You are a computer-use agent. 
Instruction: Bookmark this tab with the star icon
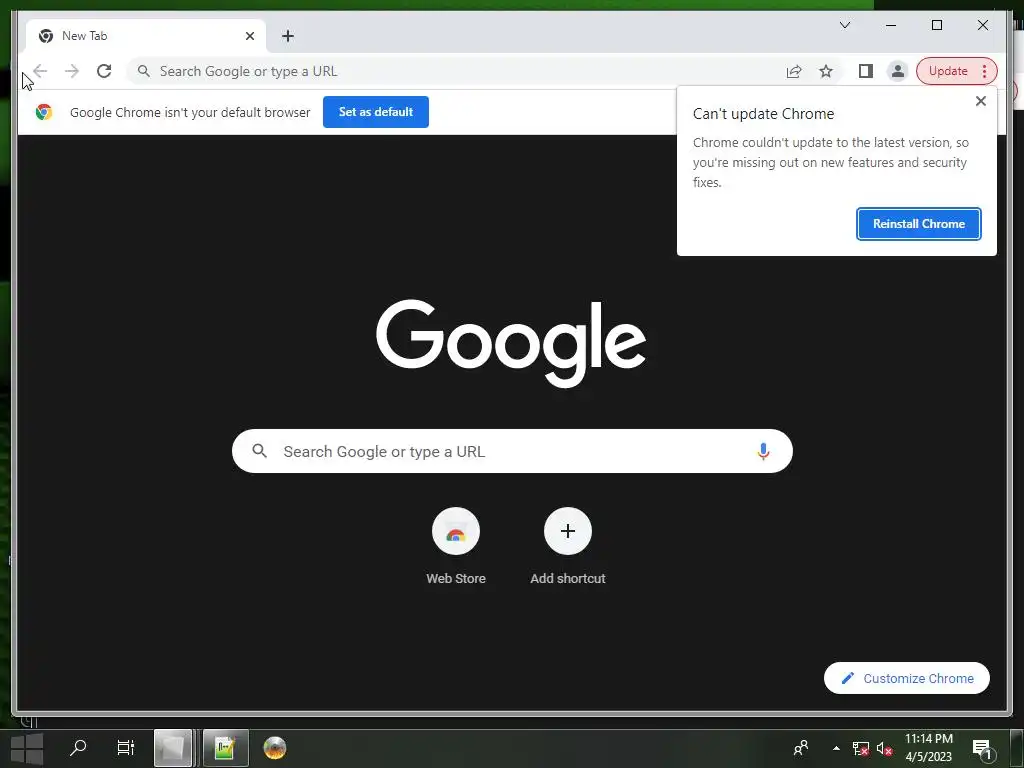tap(826, 71)
